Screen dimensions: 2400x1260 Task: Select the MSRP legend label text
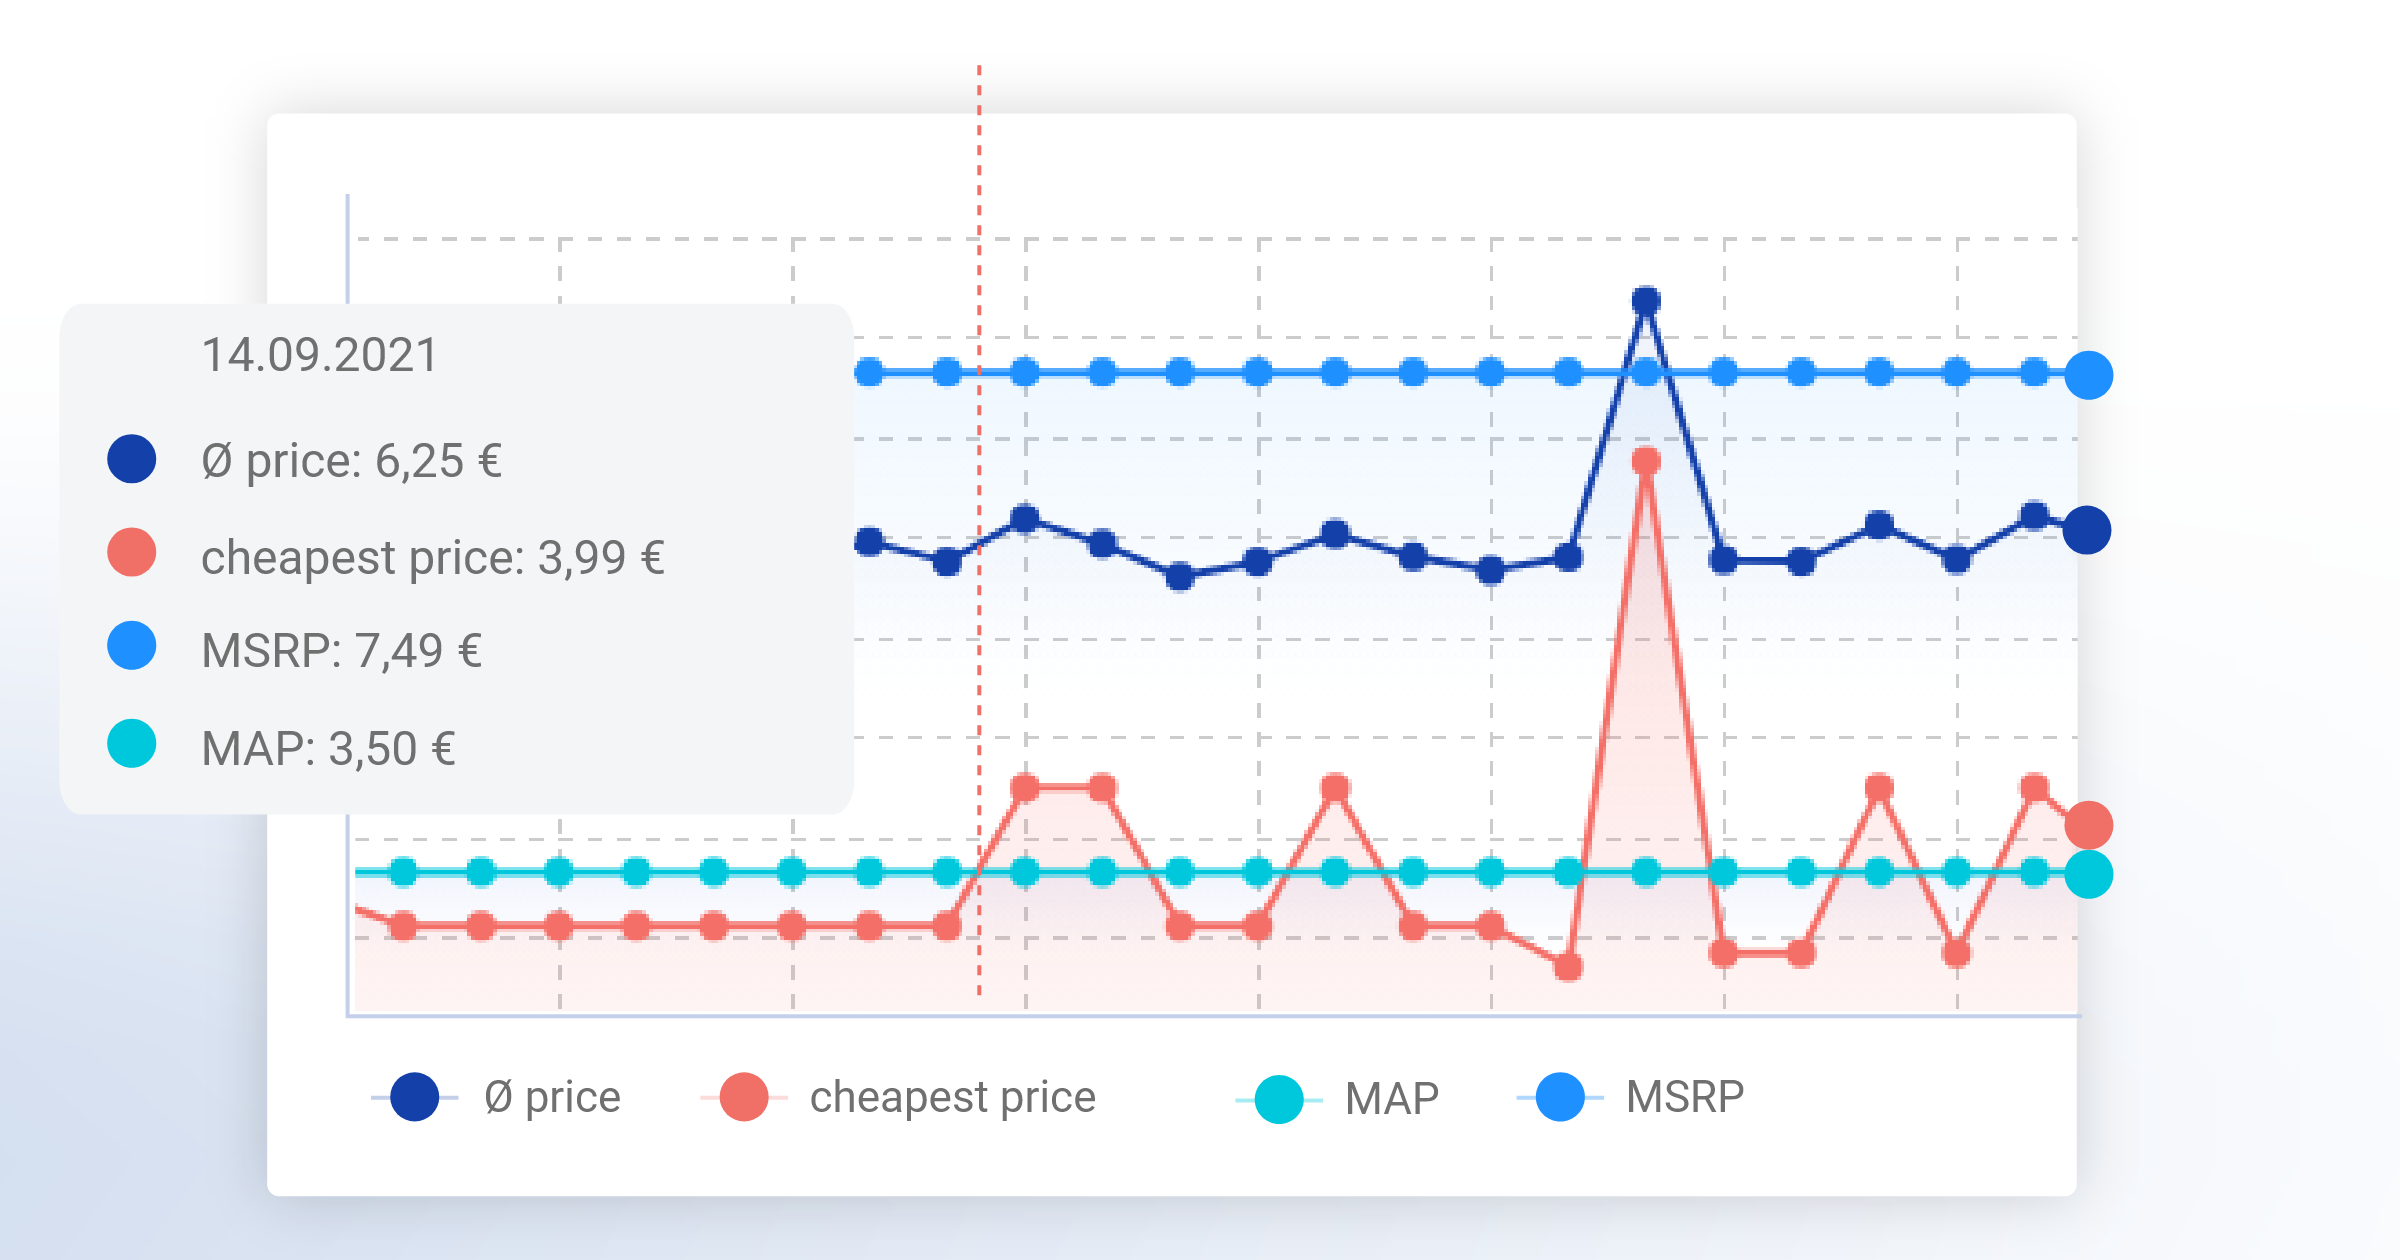click(x=1684, y=1097)
